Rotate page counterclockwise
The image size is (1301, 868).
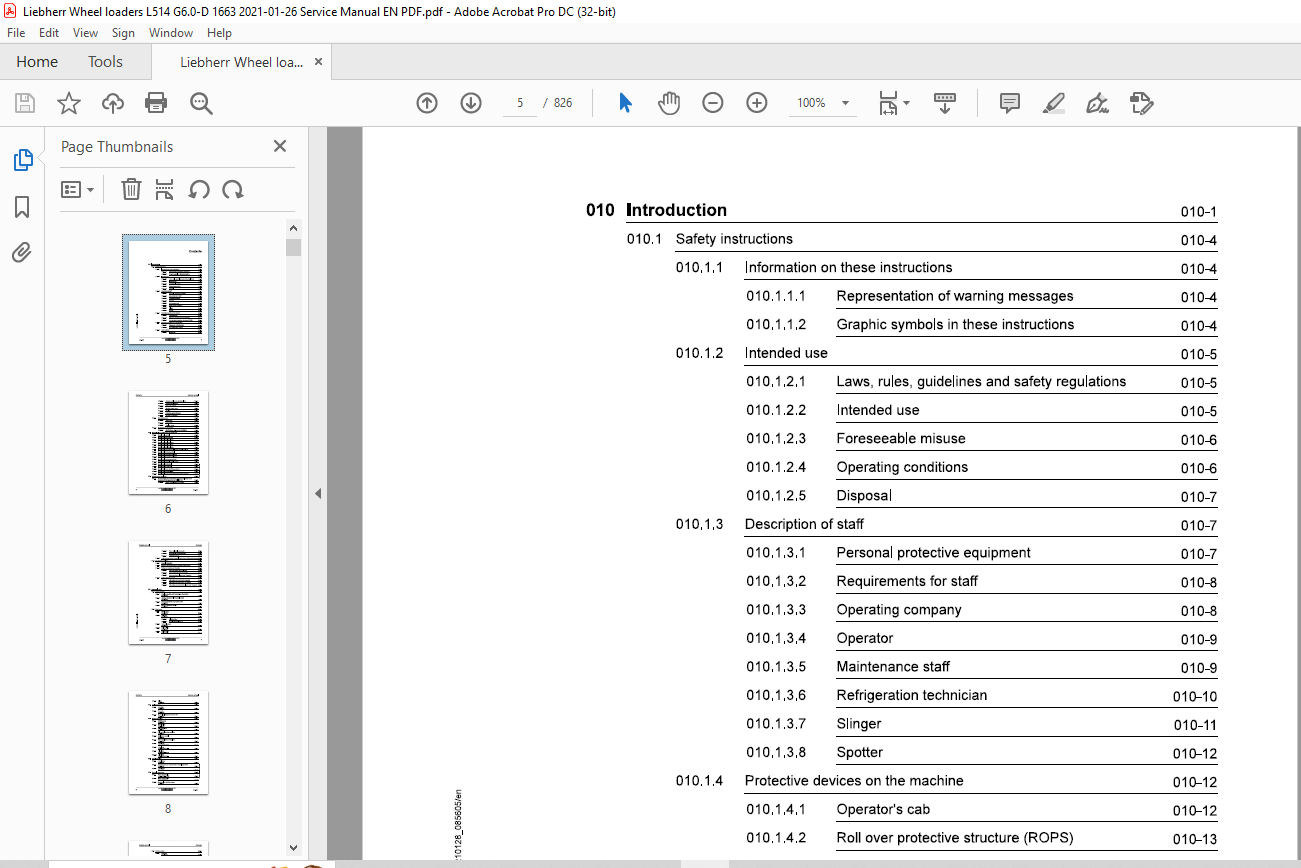pos(199,189)
